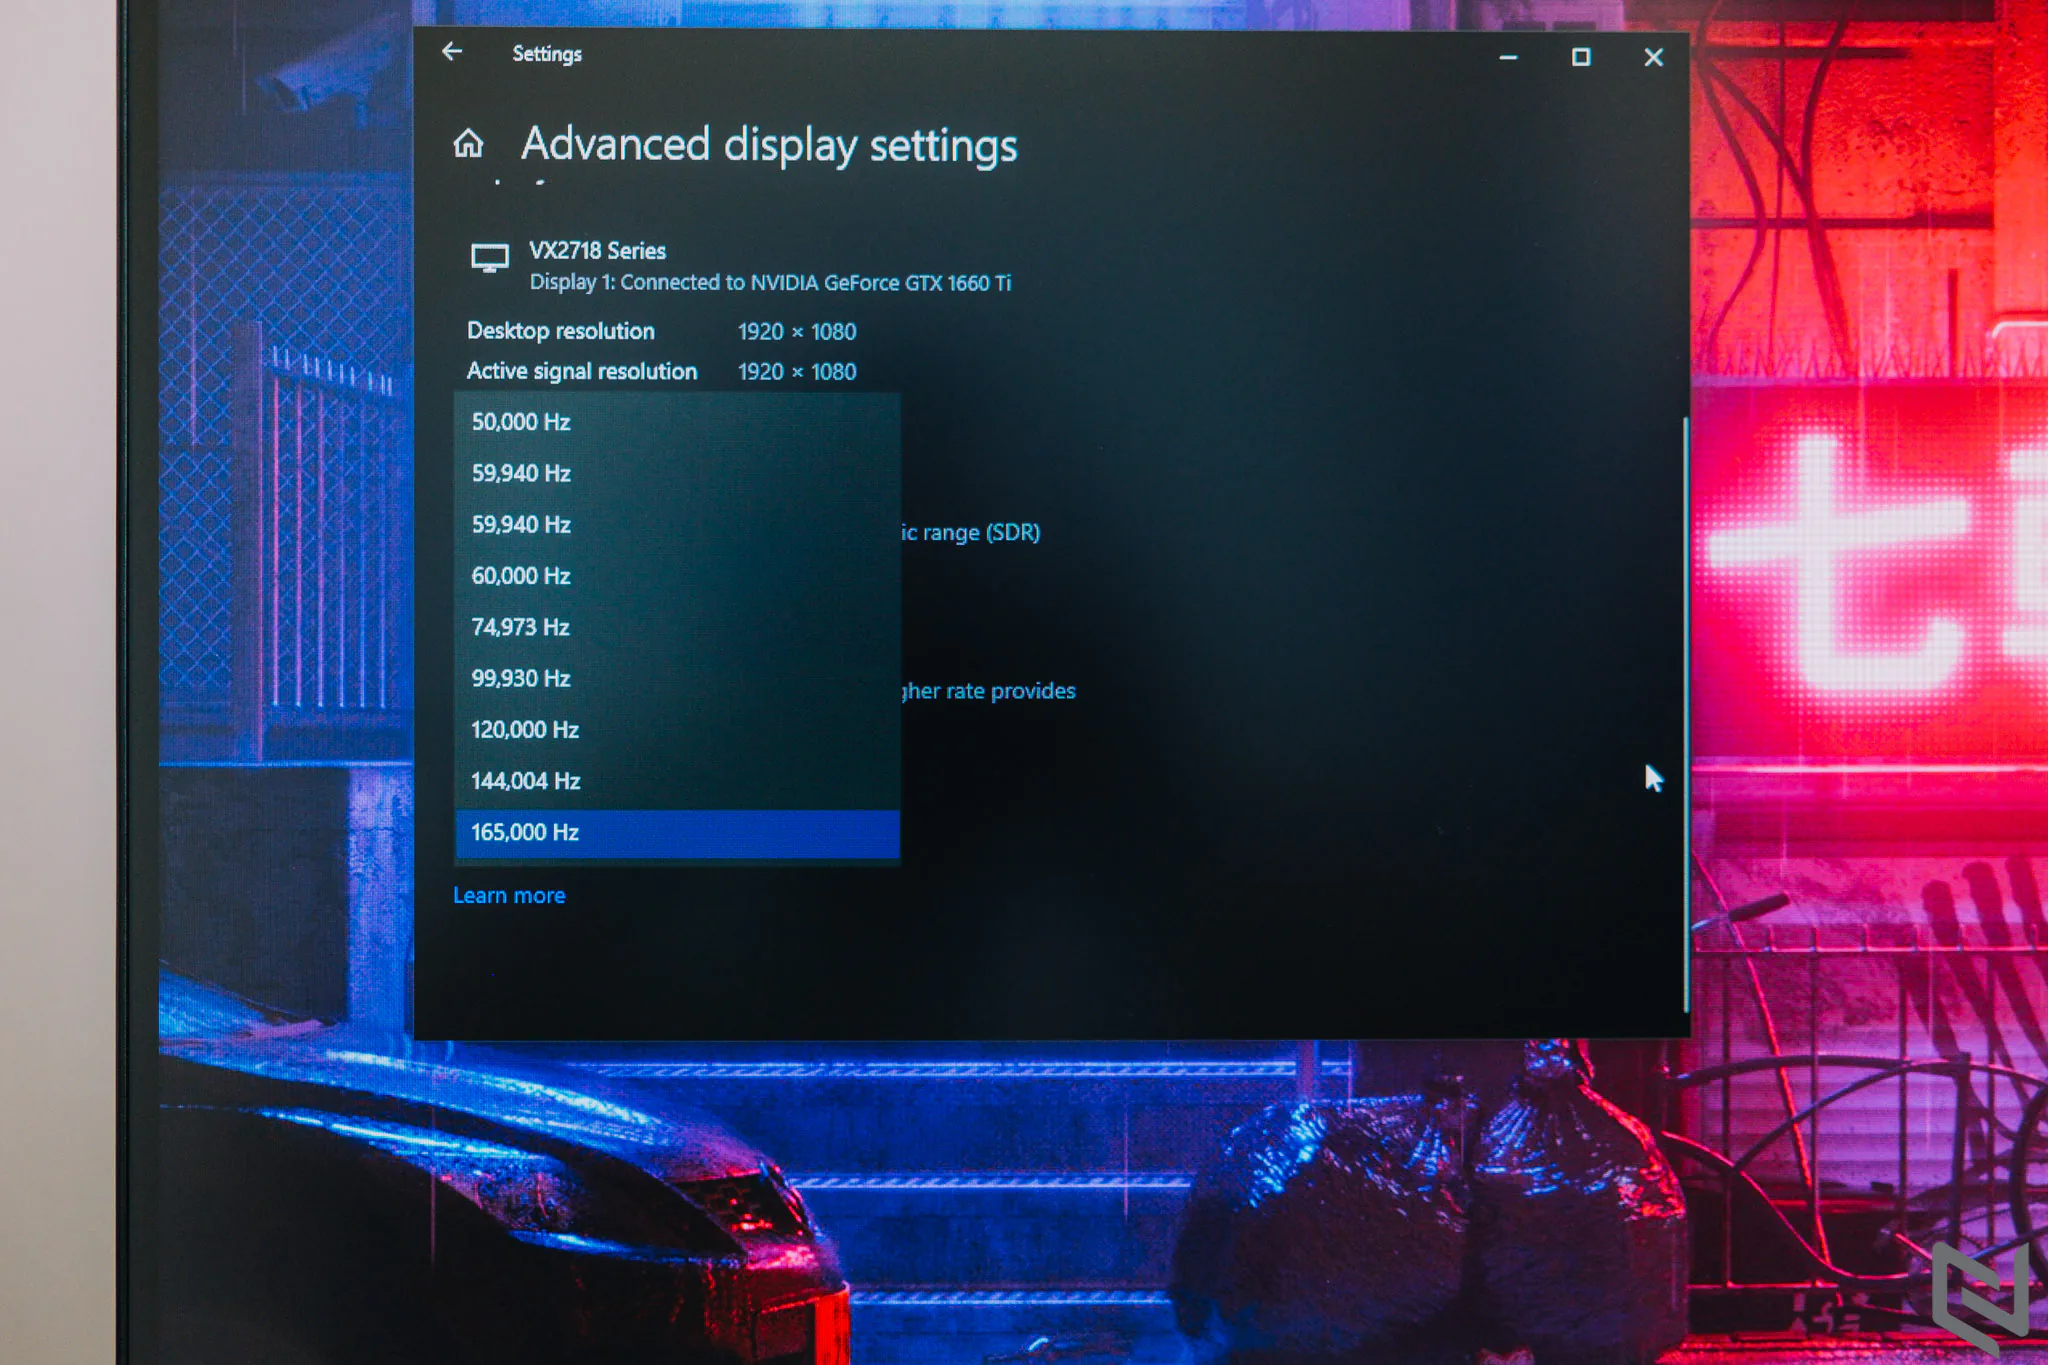The image size is (2048, 1365).
Task: Click the VX2718 Series monitor icon
Action: [x=490, y=258]
